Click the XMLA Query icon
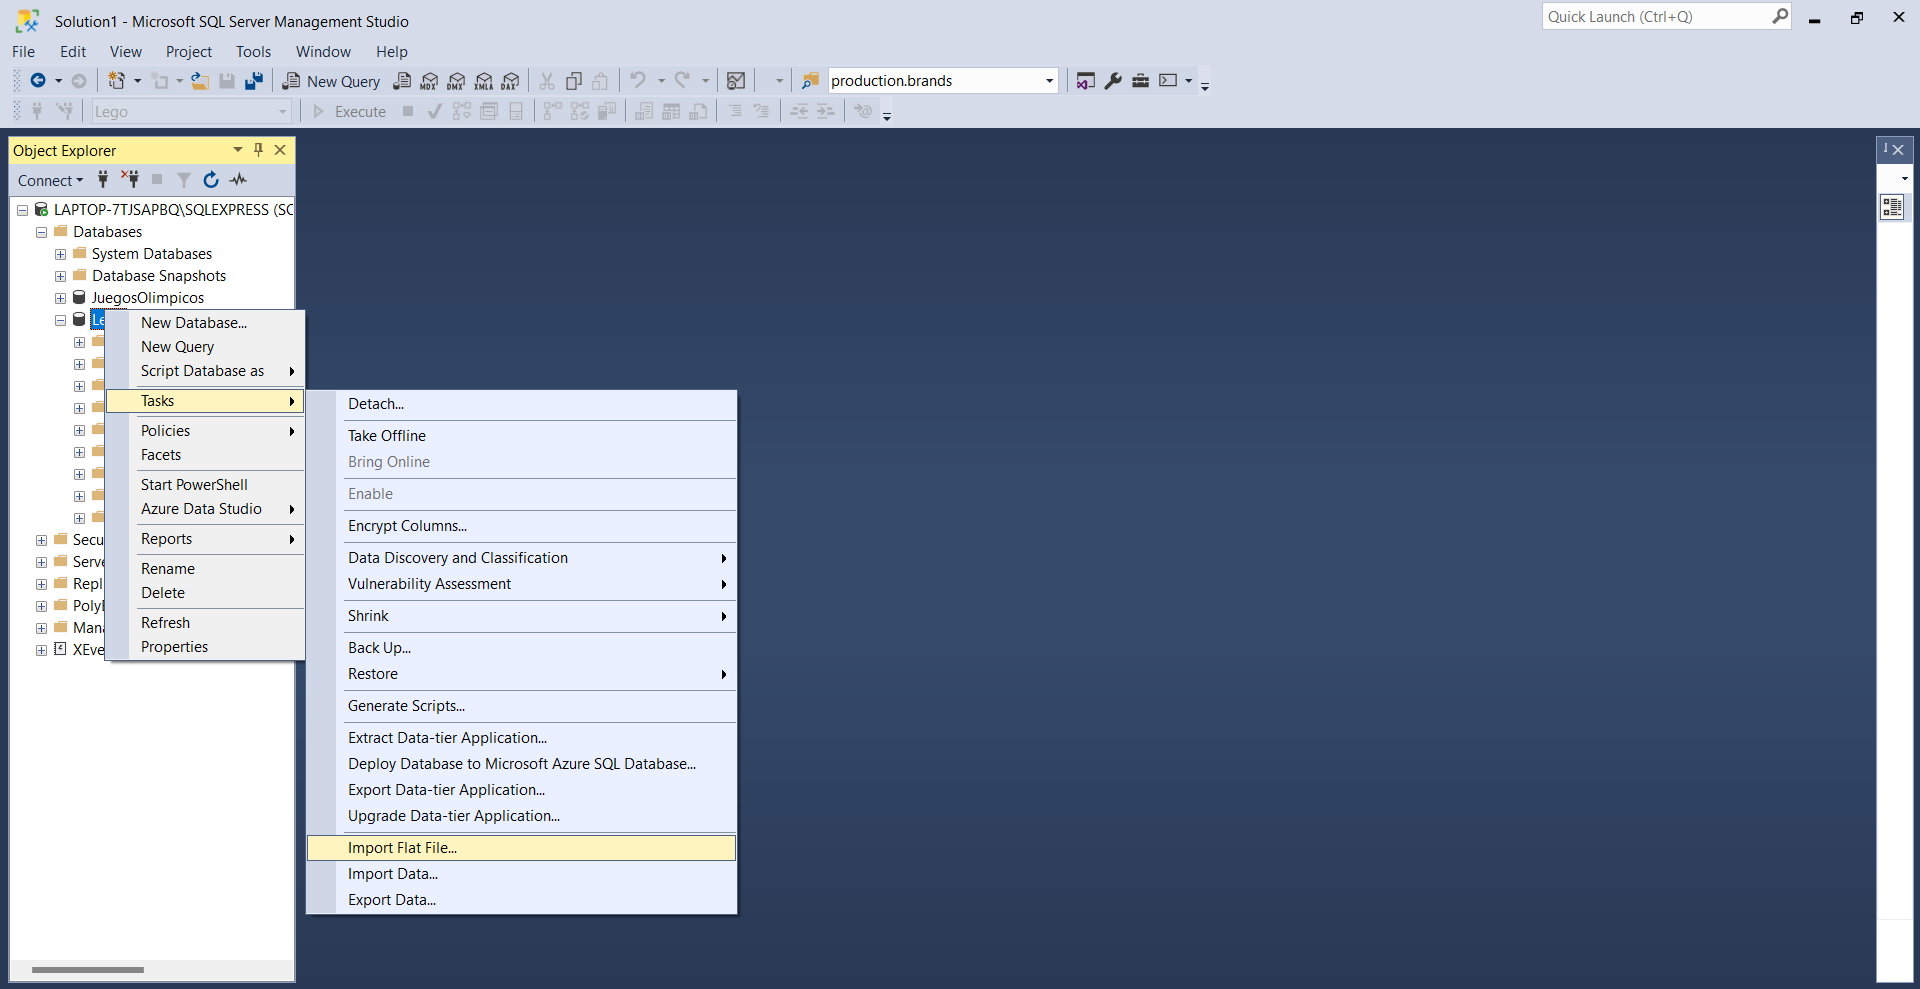Screen dimensions: 1920x989 point(484,81)
